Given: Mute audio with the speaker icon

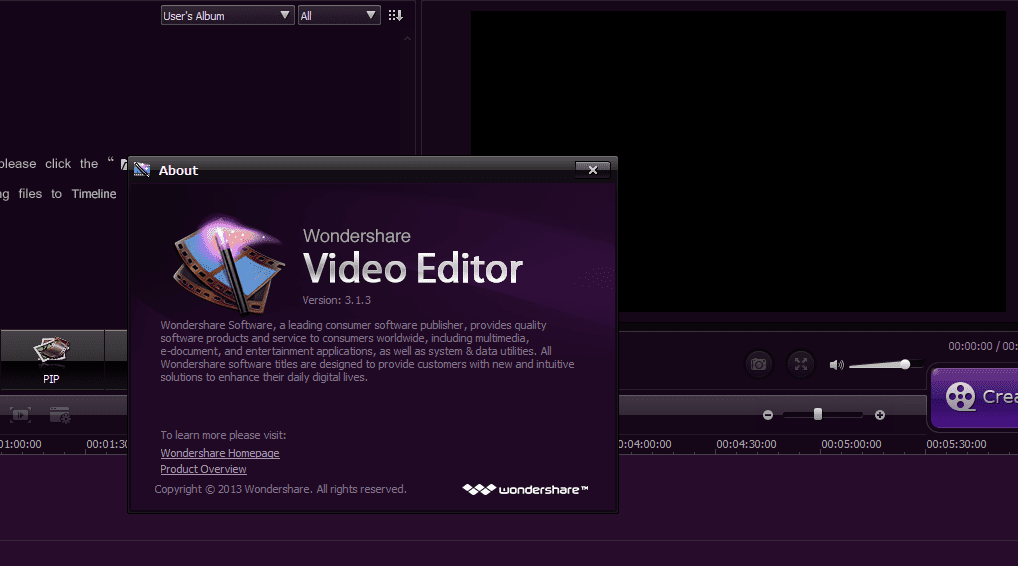Looking at the screenshot, I should (836, 365).
